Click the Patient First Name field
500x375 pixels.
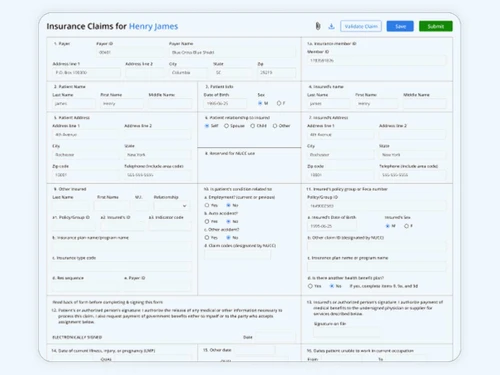tap(122, 104)
